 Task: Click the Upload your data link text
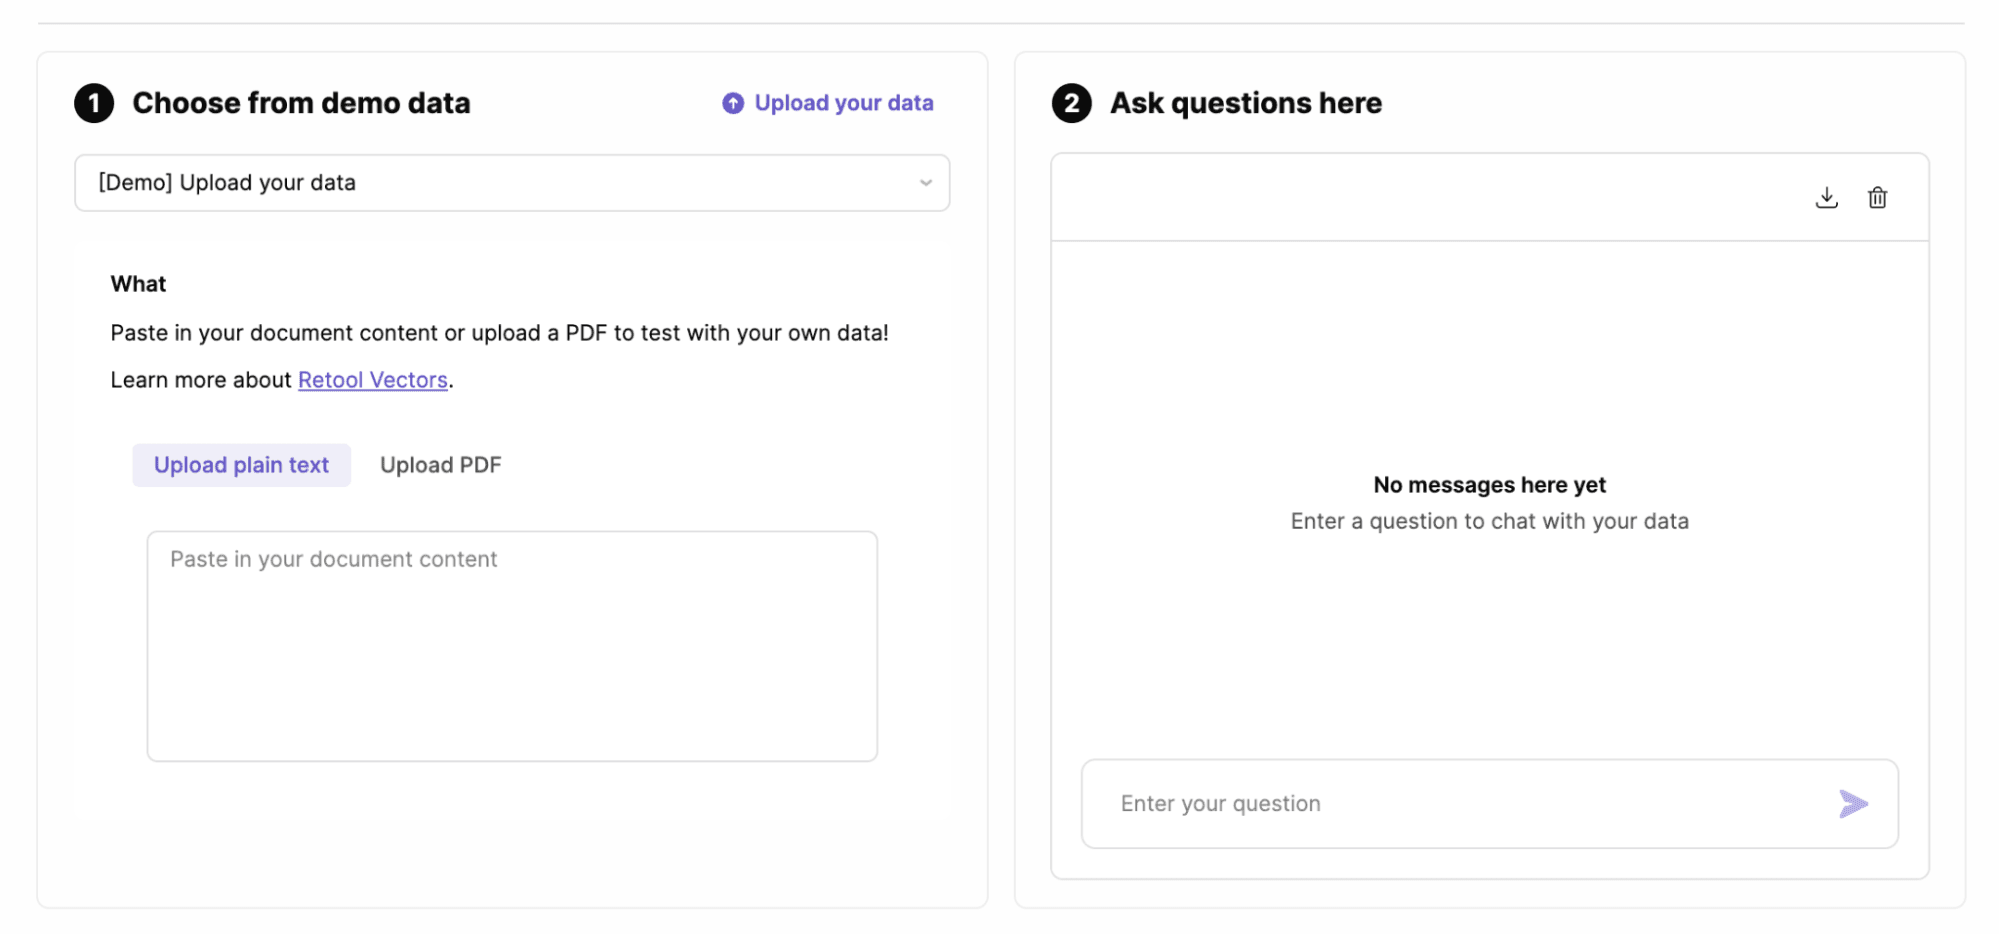click(843, 103)
